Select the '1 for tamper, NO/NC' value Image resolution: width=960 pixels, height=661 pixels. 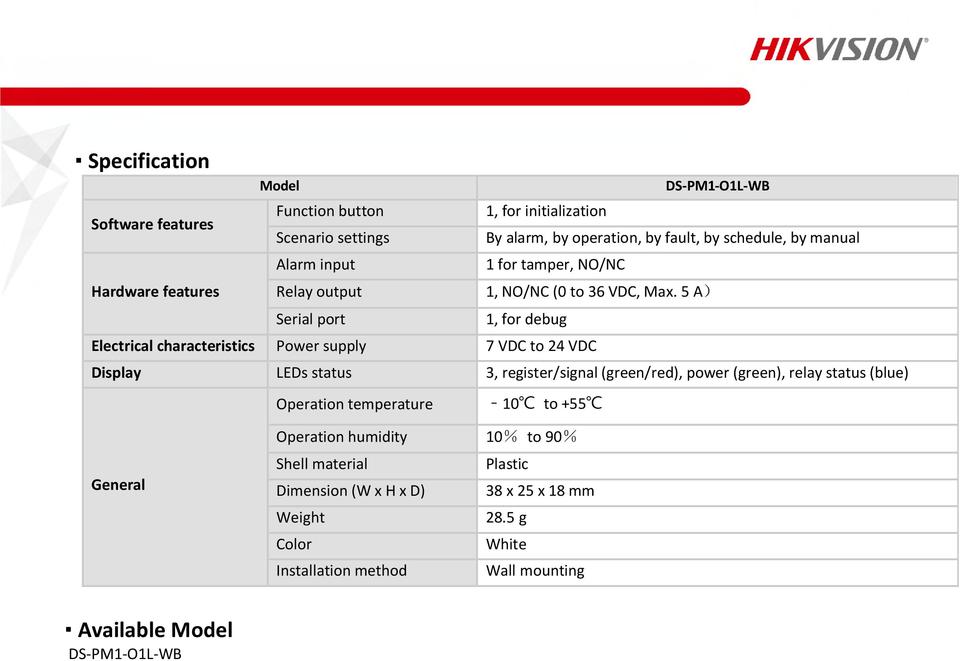pos(555,265)
